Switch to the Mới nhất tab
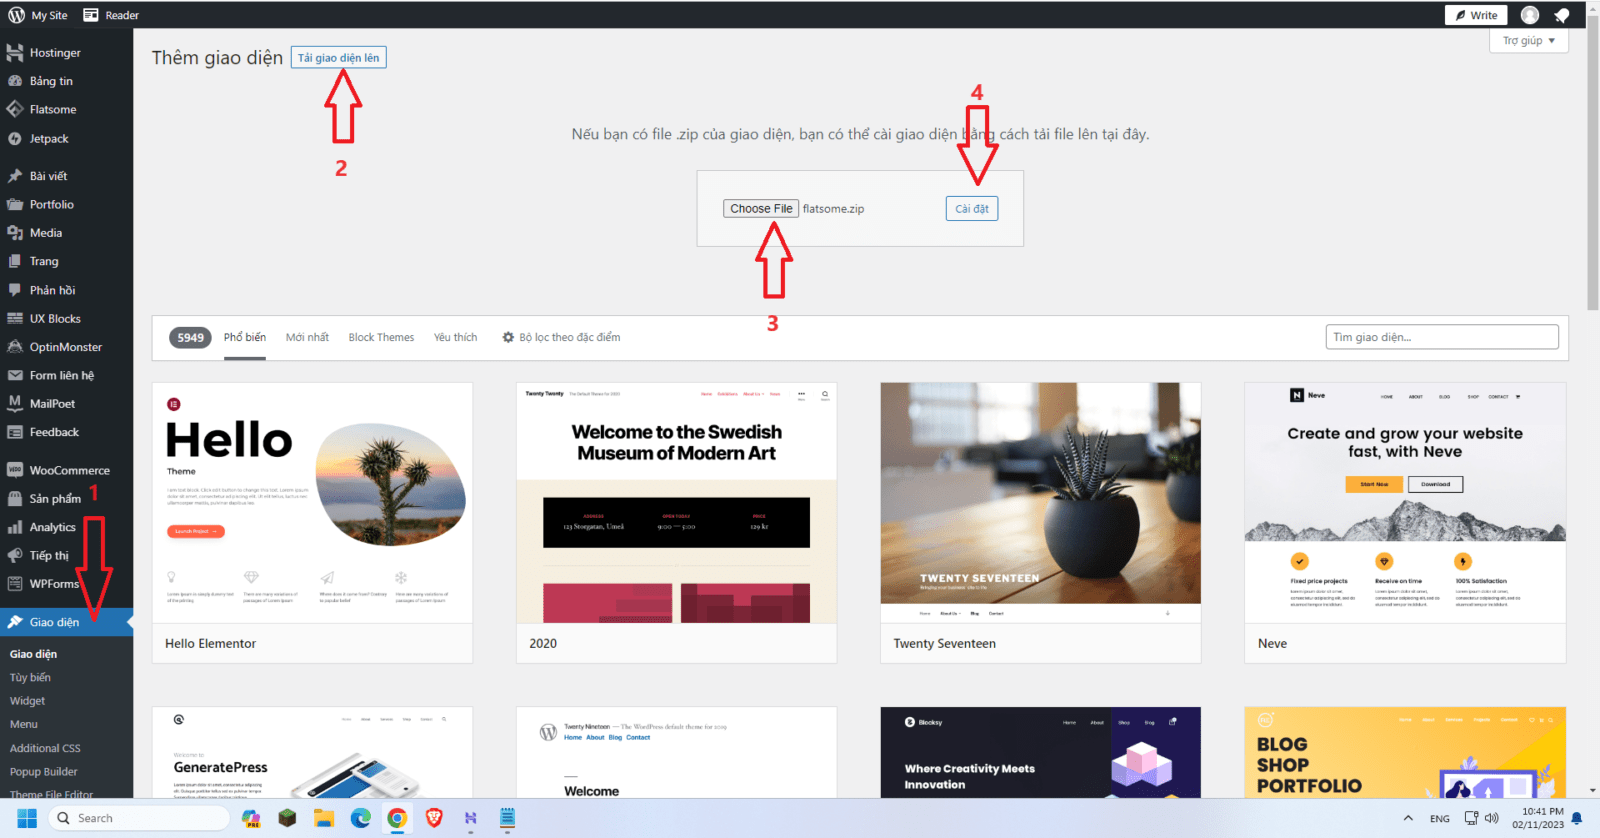 tap(307, 338)
